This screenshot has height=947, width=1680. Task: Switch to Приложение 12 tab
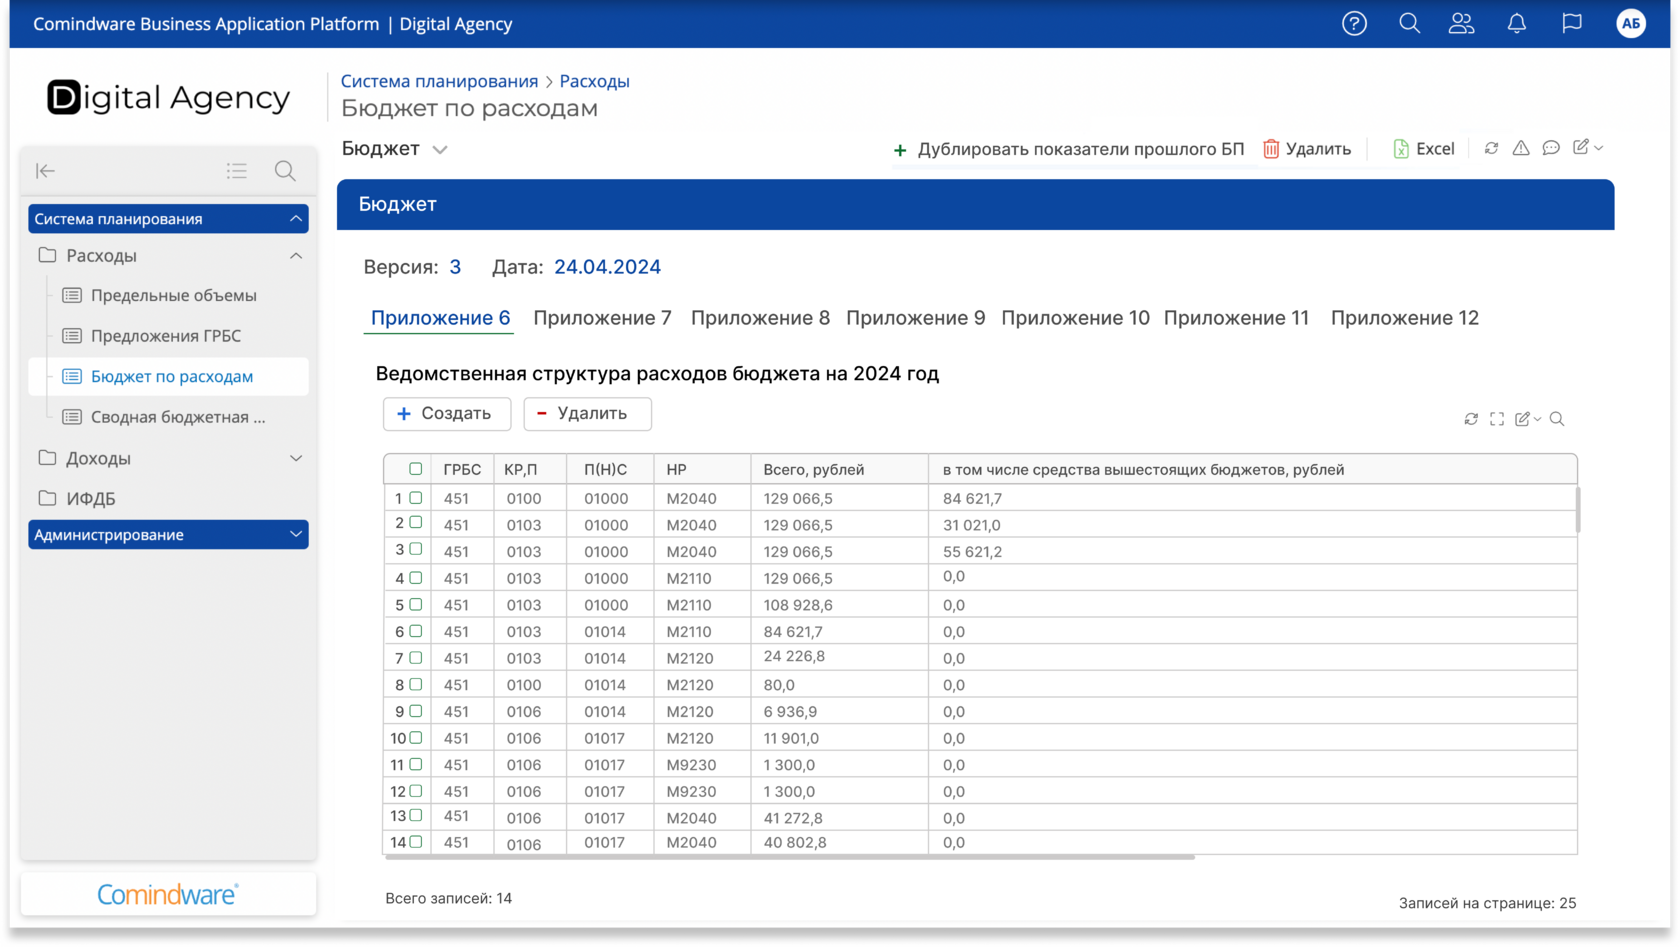1405,318
